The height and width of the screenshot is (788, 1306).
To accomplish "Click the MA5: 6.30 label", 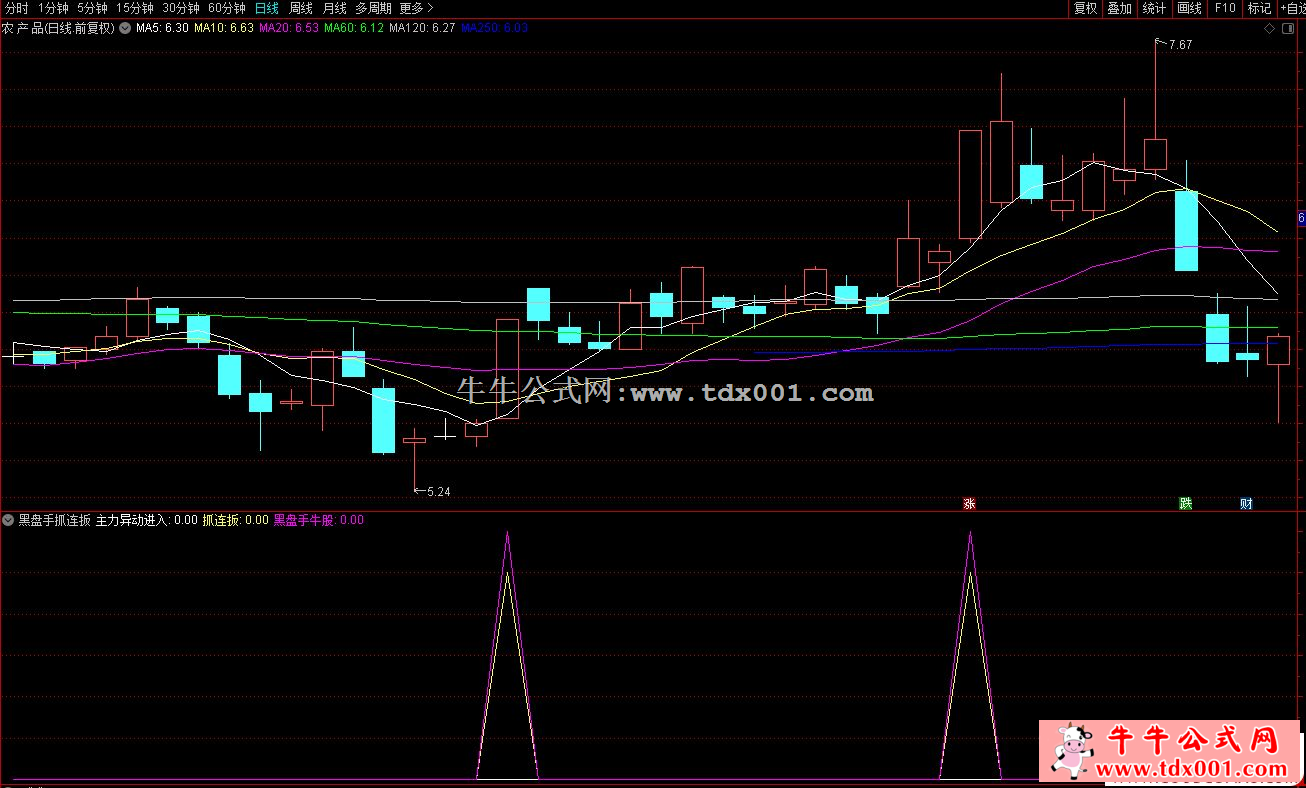I will click(x=161, y=28).
